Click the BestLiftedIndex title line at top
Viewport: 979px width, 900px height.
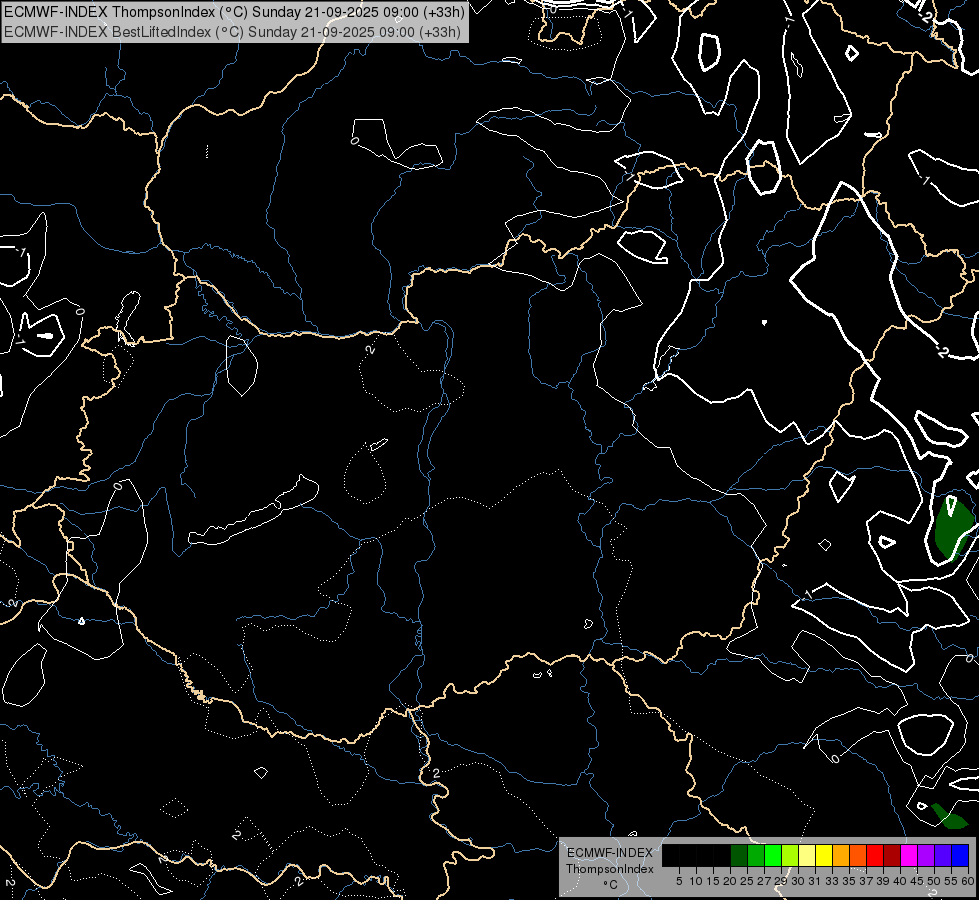pos(232,31)
